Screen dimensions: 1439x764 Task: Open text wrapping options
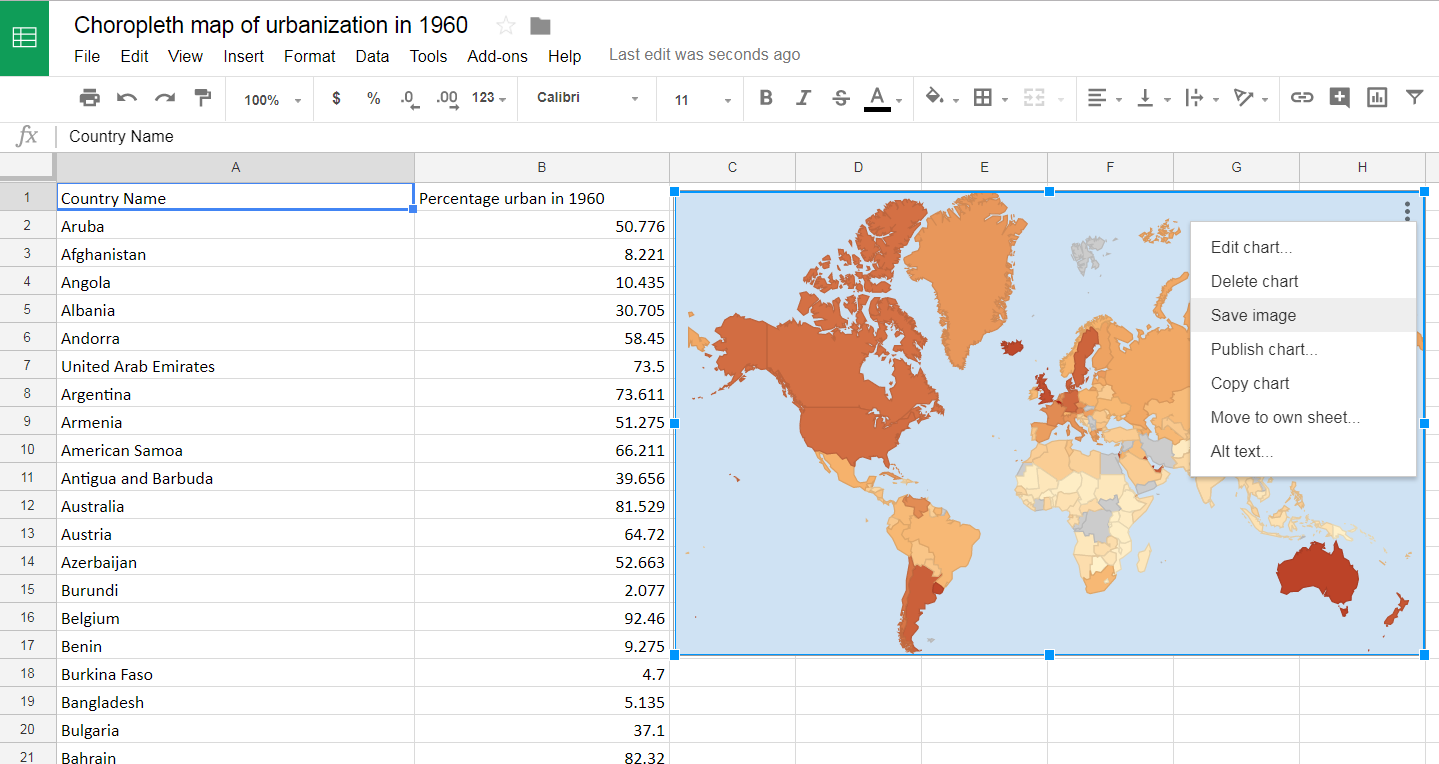point(1194,98)
